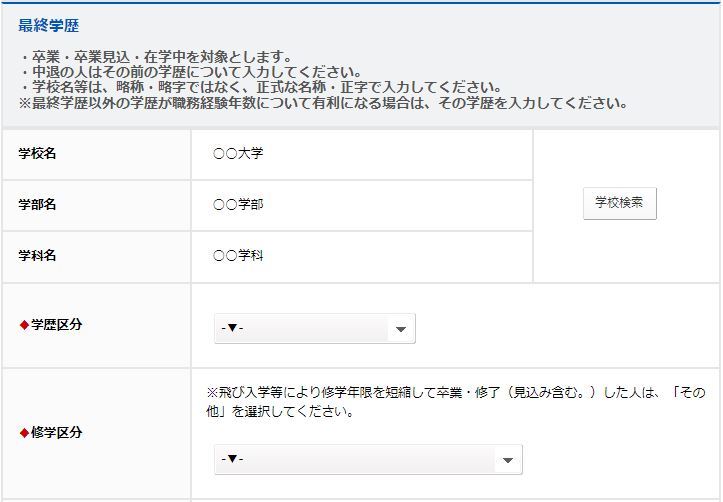Click the 学部名 row label
The image size is (723, 502).
[x=37, y=205]
